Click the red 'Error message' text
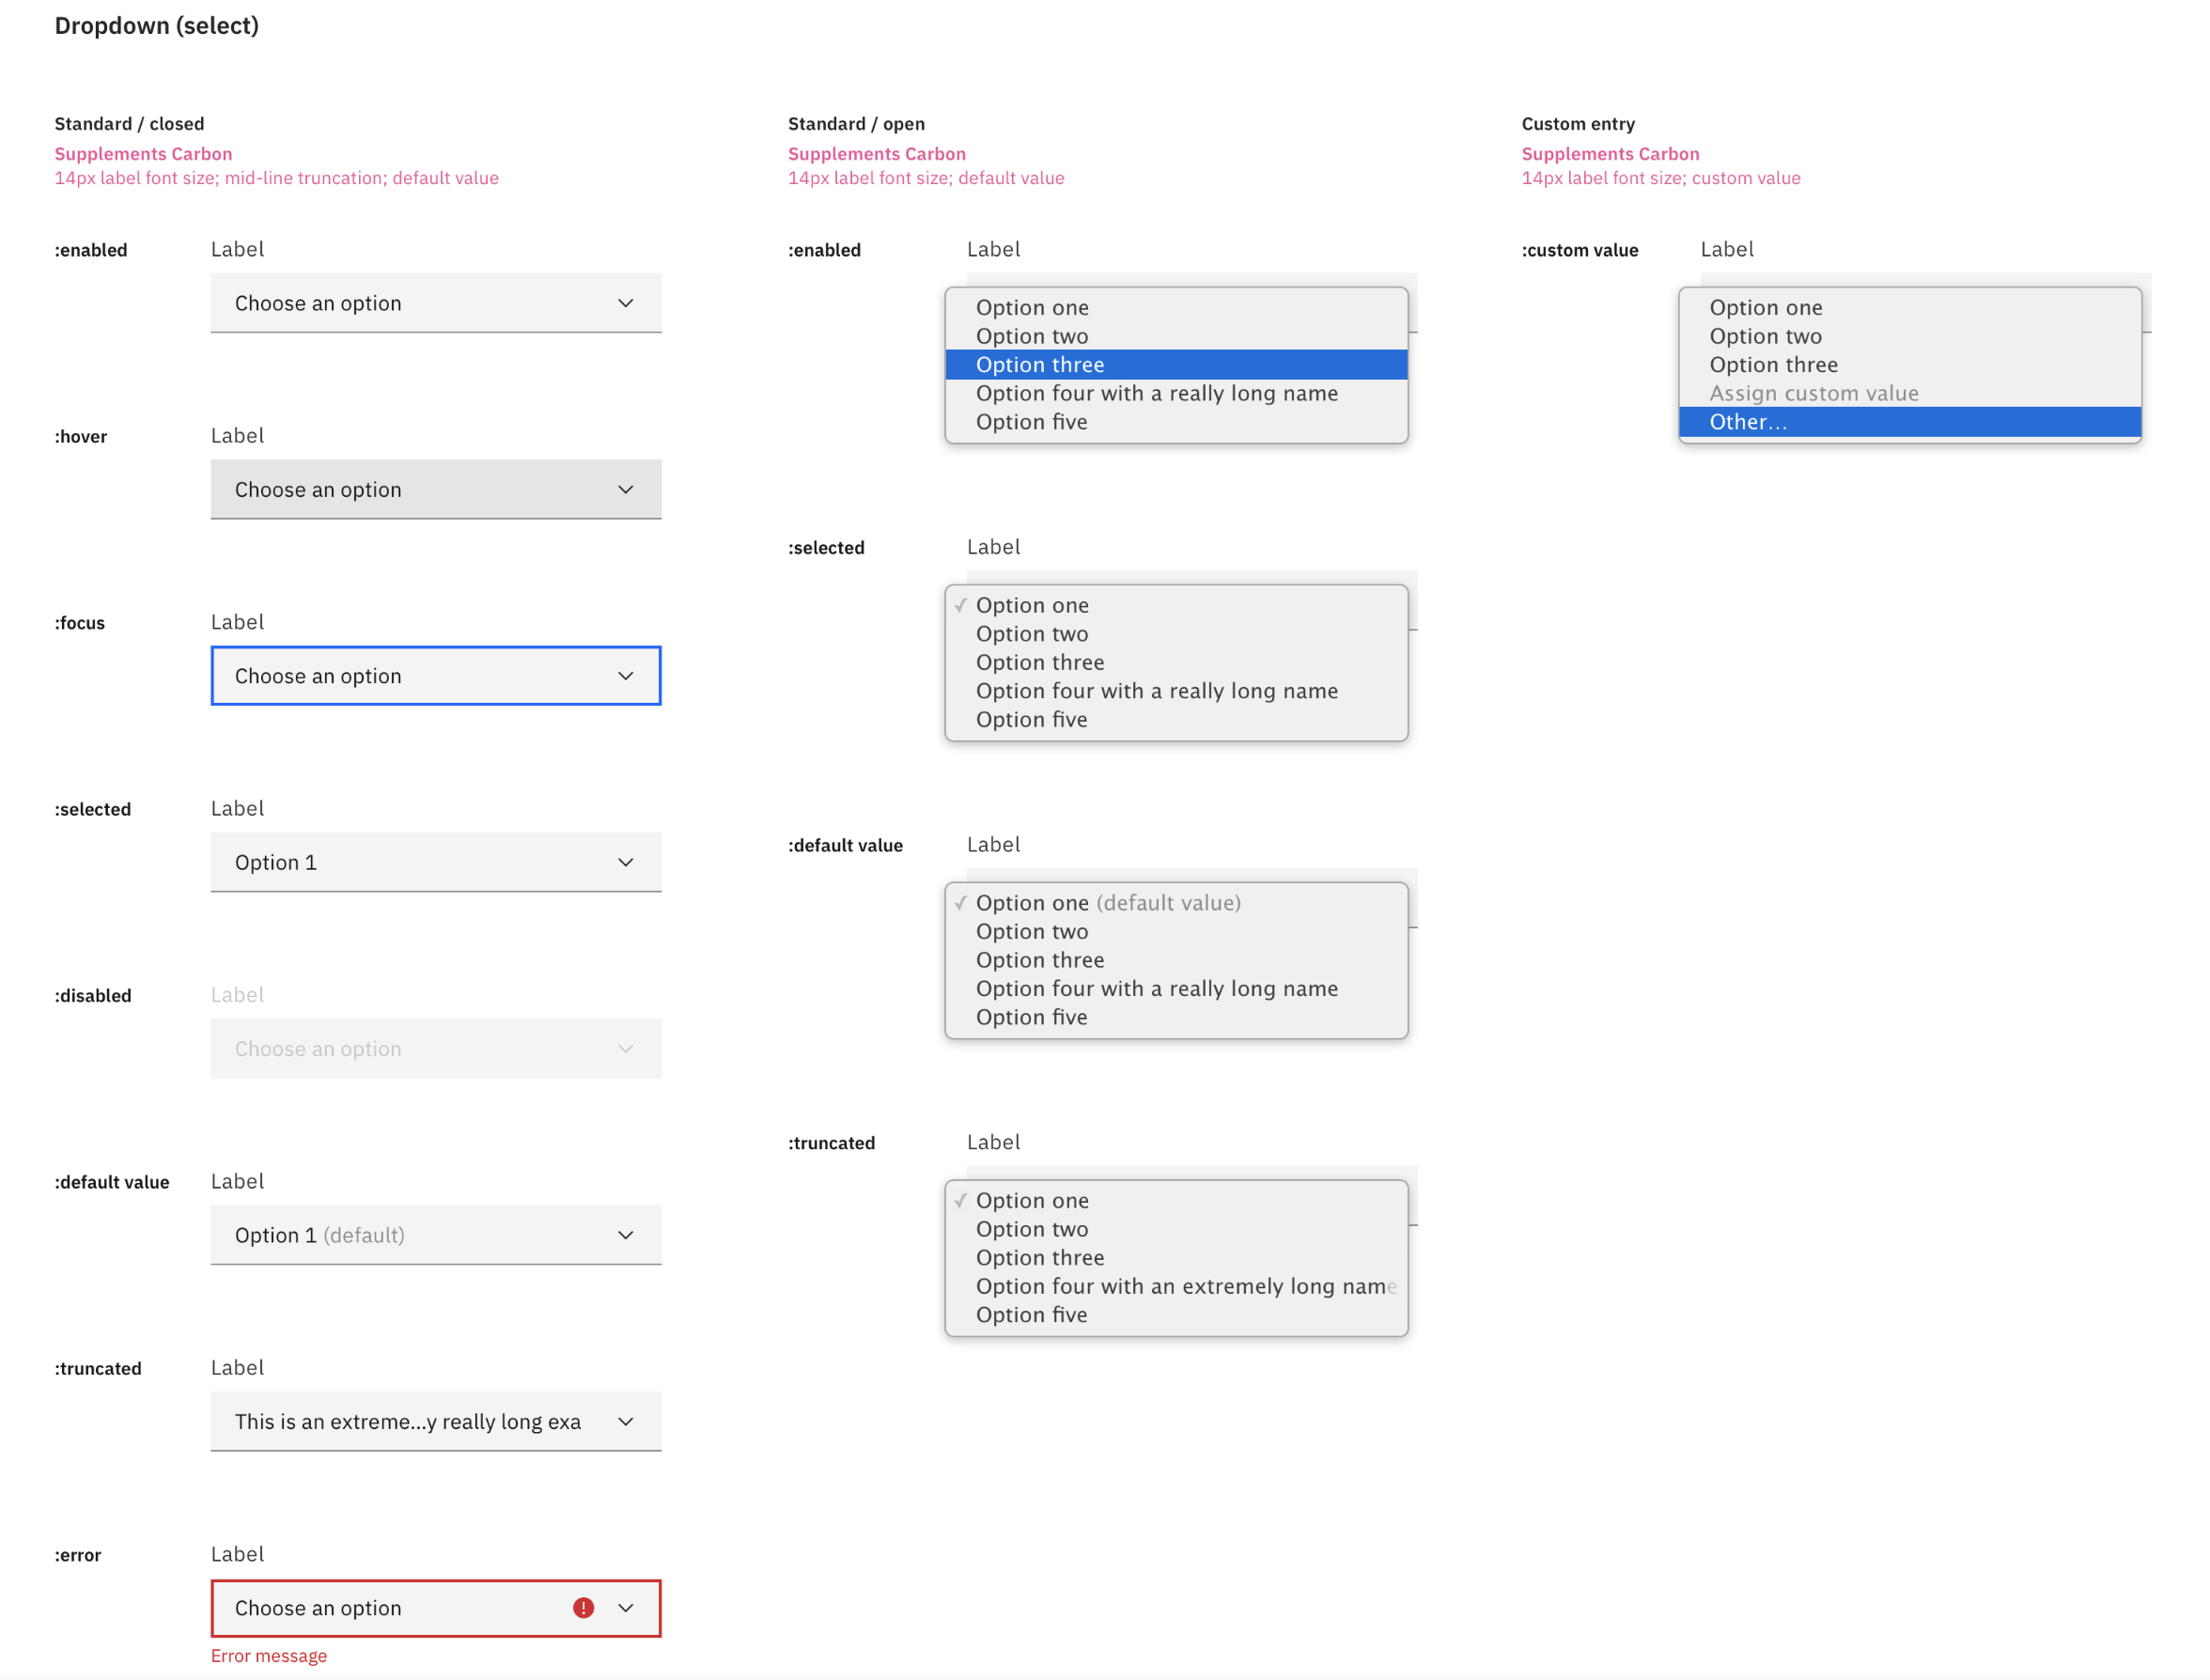 point(268,1655)
